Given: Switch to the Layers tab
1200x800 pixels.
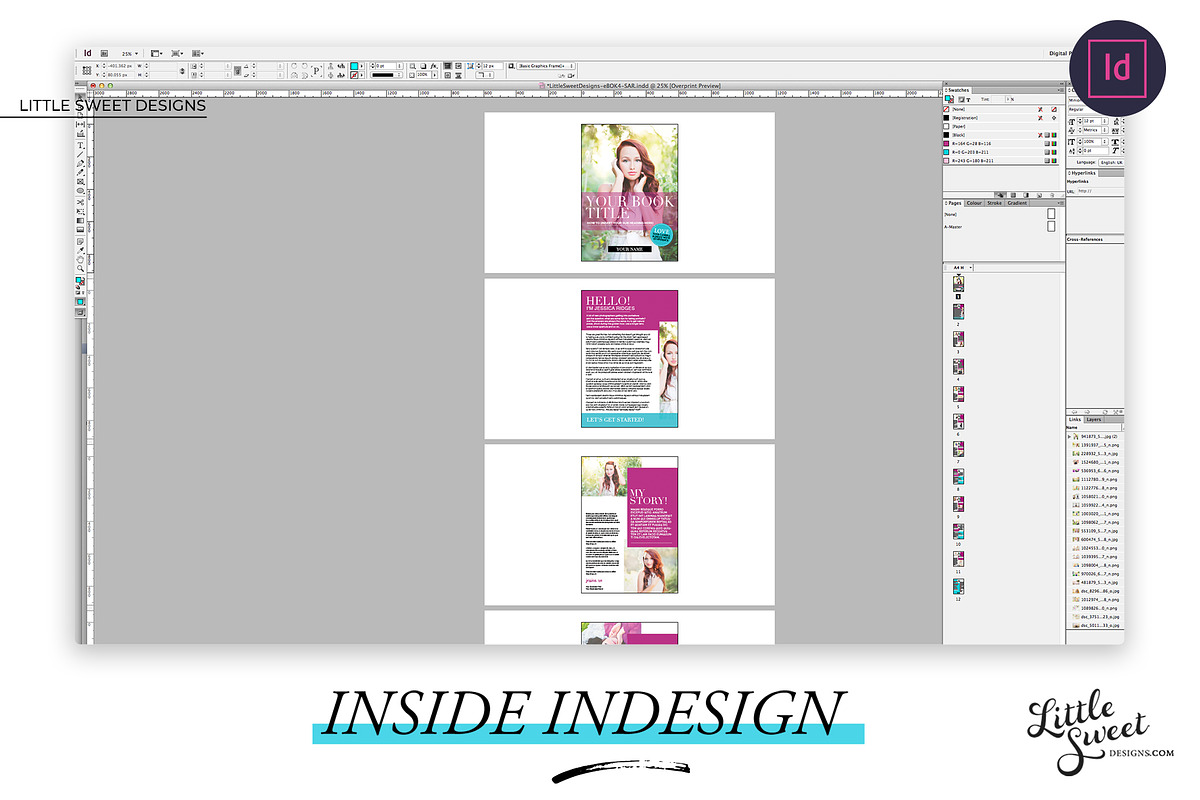Looking at the screenshot, I should coord(1093,420).
